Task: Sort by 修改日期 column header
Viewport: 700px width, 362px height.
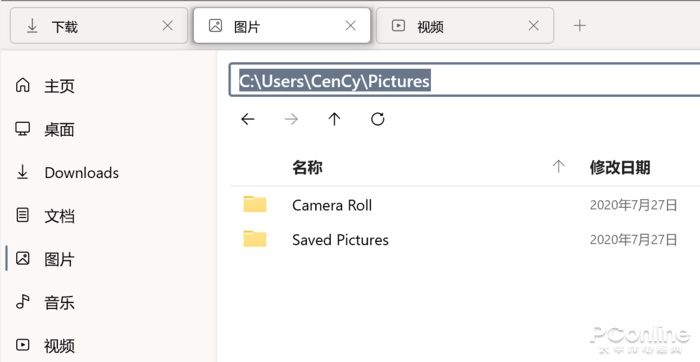Action: [620, 167]
